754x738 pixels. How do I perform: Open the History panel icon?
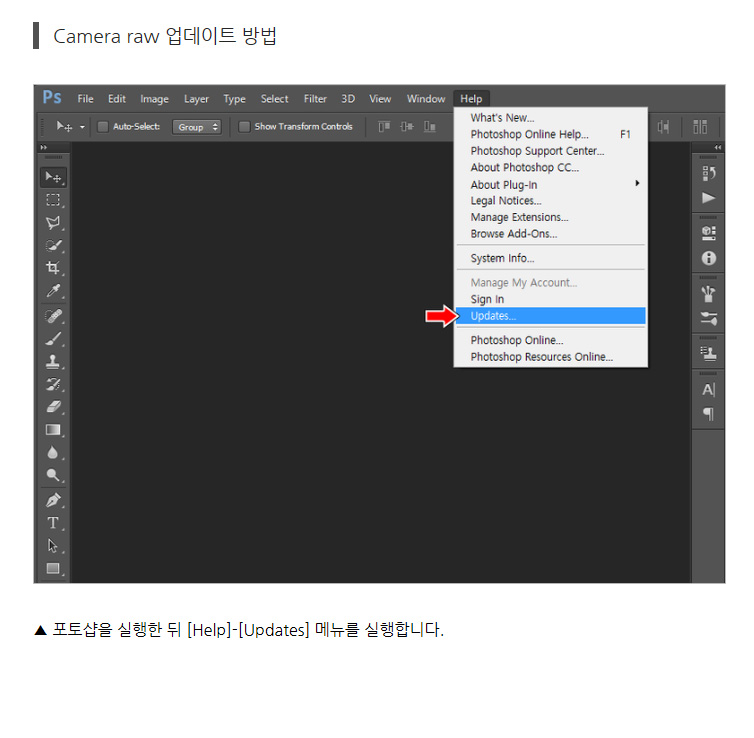(708, 174)
